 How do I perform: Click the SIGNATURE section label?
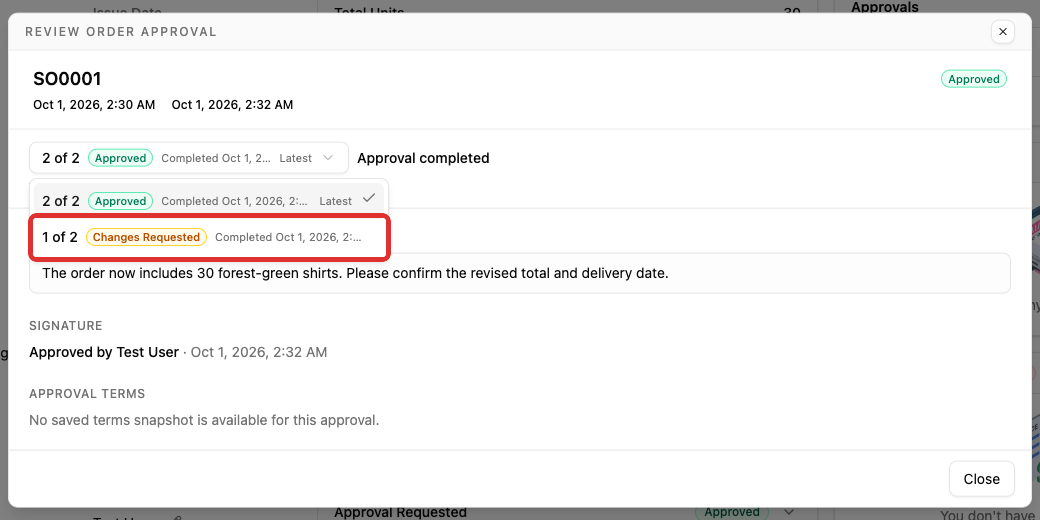click(x=66, y=326)
